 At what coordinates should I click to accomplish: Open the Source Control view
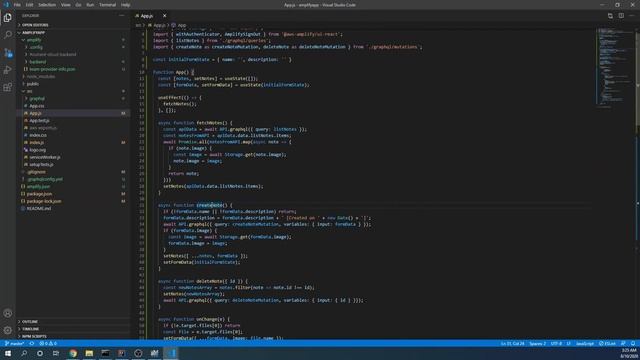[7, 53]
